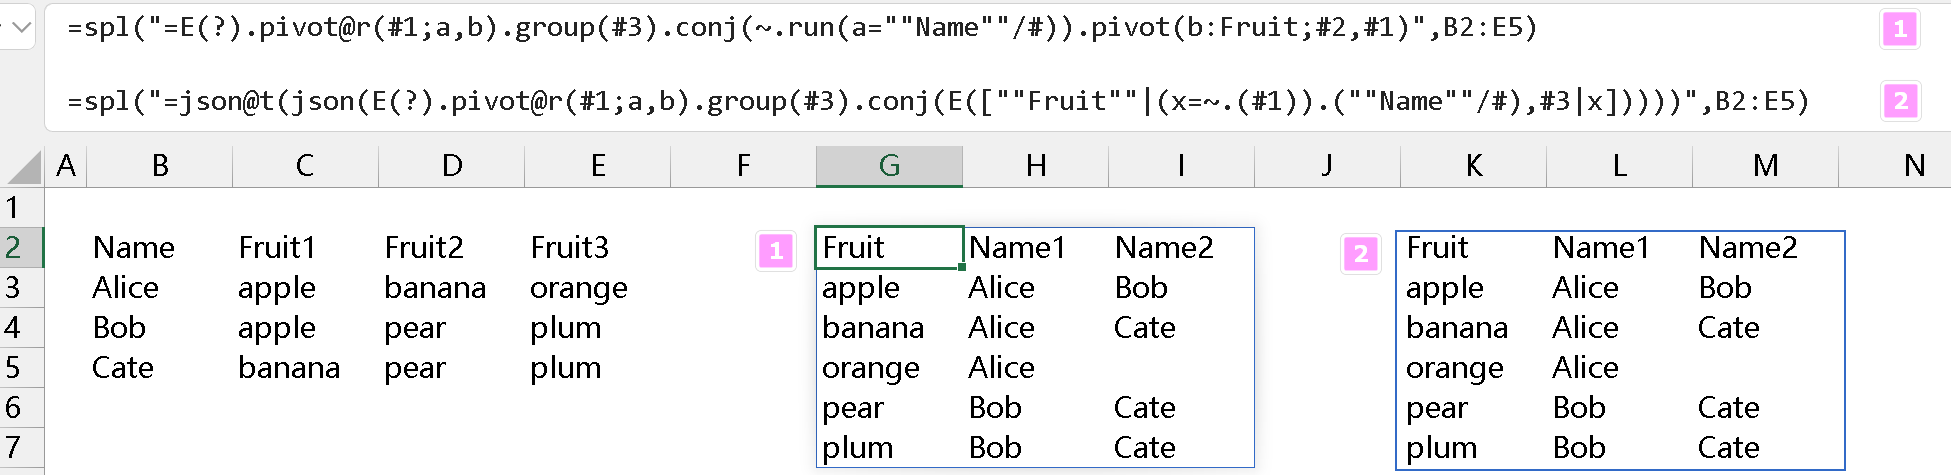
Task: Click pink marker 1 left of first result table
Action: click(776, 252)
